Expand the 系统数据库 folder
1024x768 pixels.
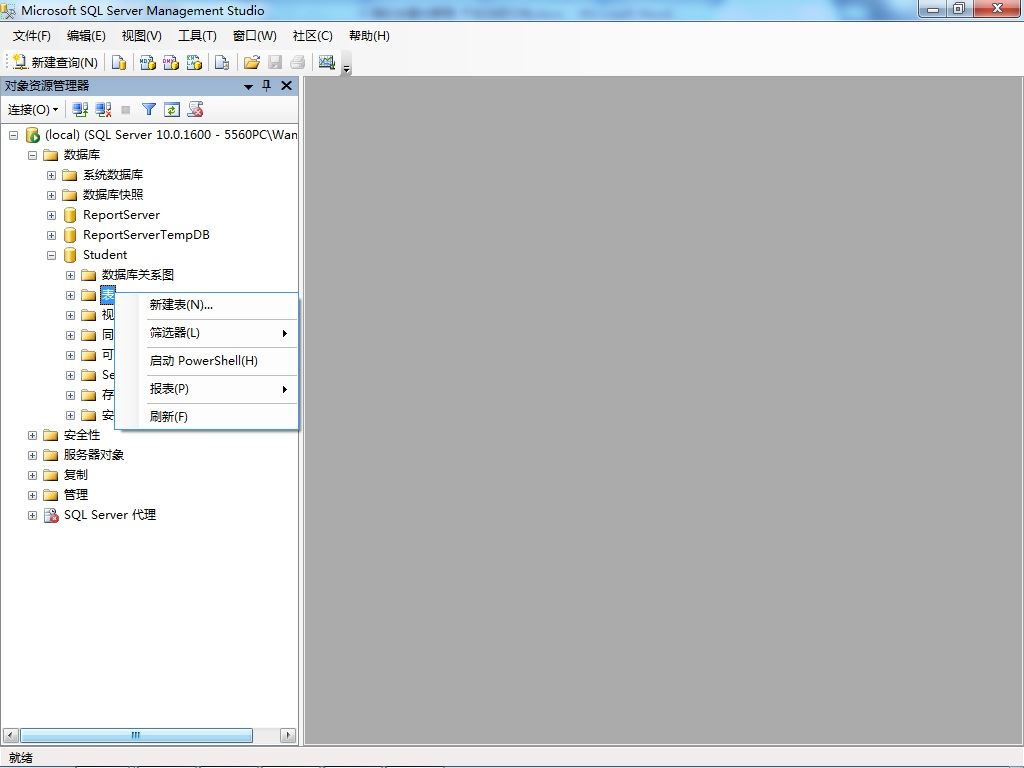[51, 176]
